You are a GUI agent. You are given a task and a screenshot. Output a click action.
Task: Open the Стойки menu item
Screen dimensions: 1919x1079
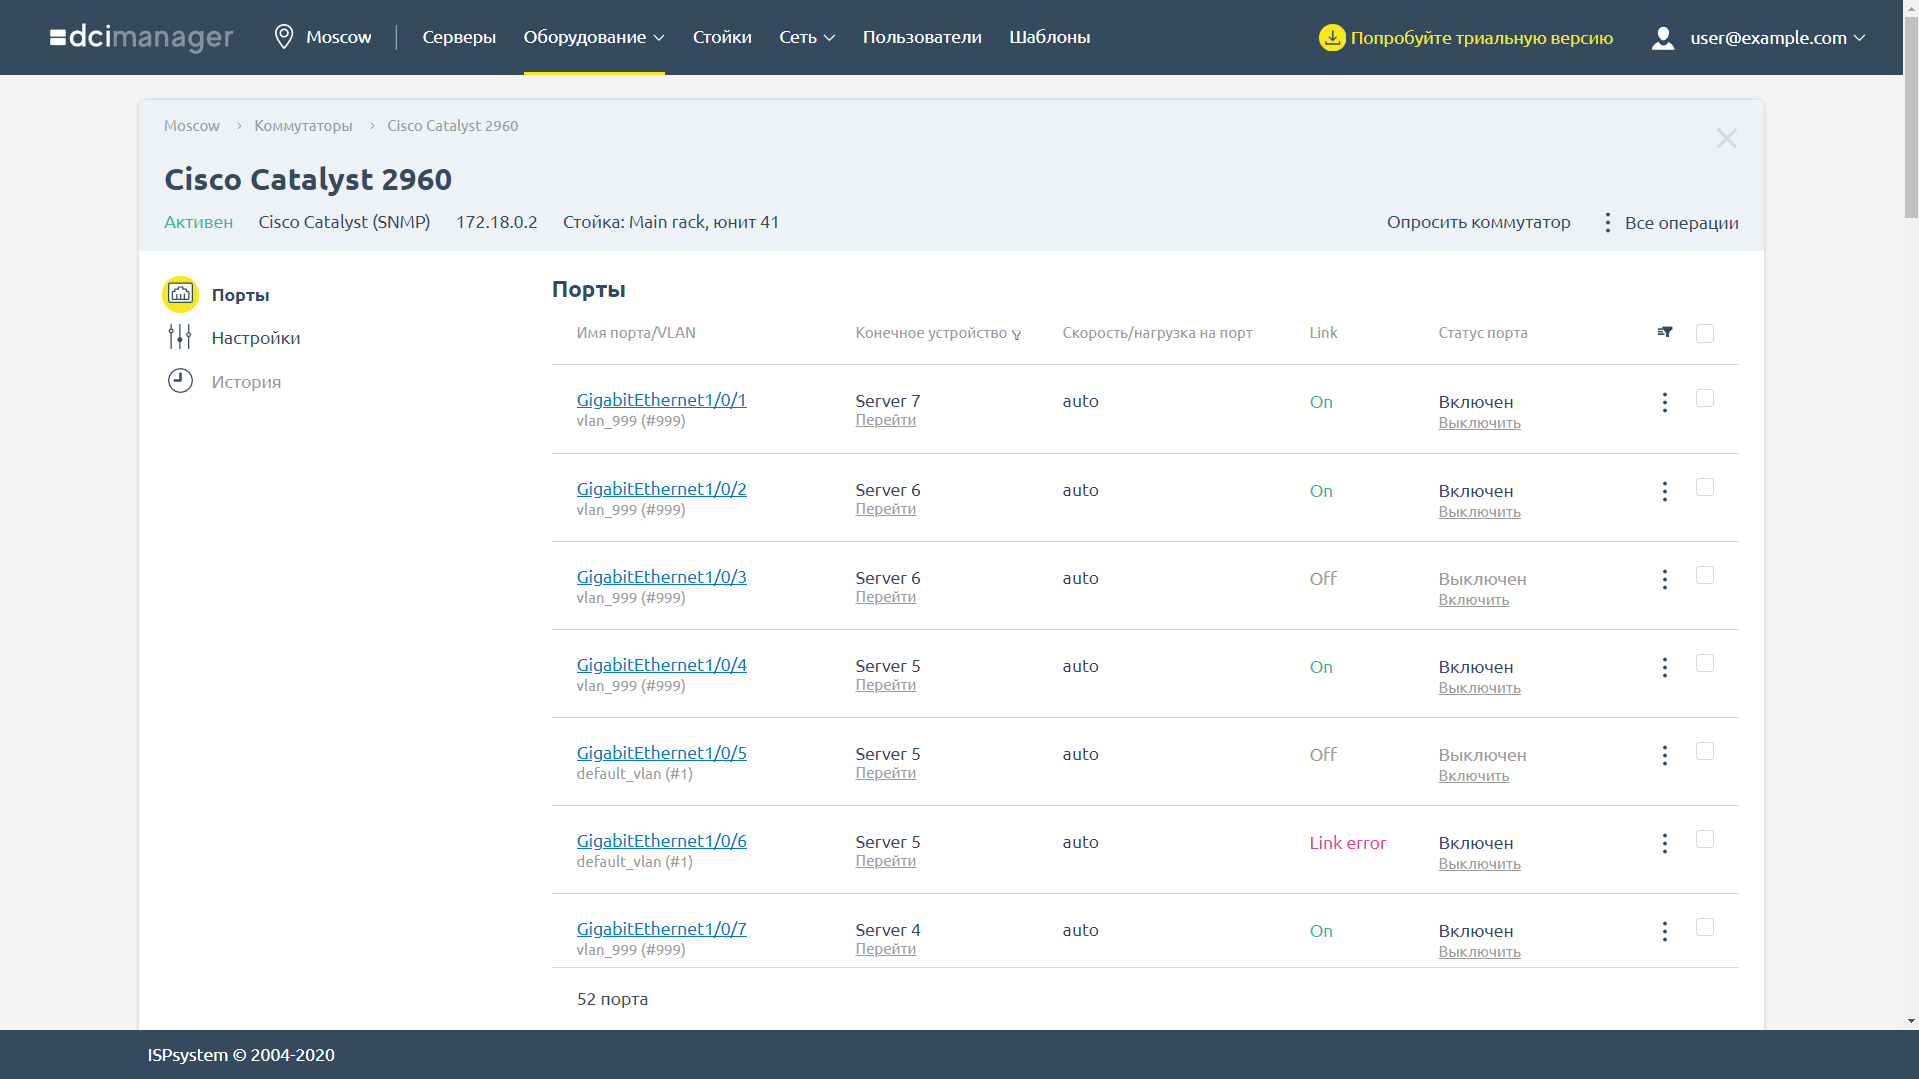click(x=722, y=37)
